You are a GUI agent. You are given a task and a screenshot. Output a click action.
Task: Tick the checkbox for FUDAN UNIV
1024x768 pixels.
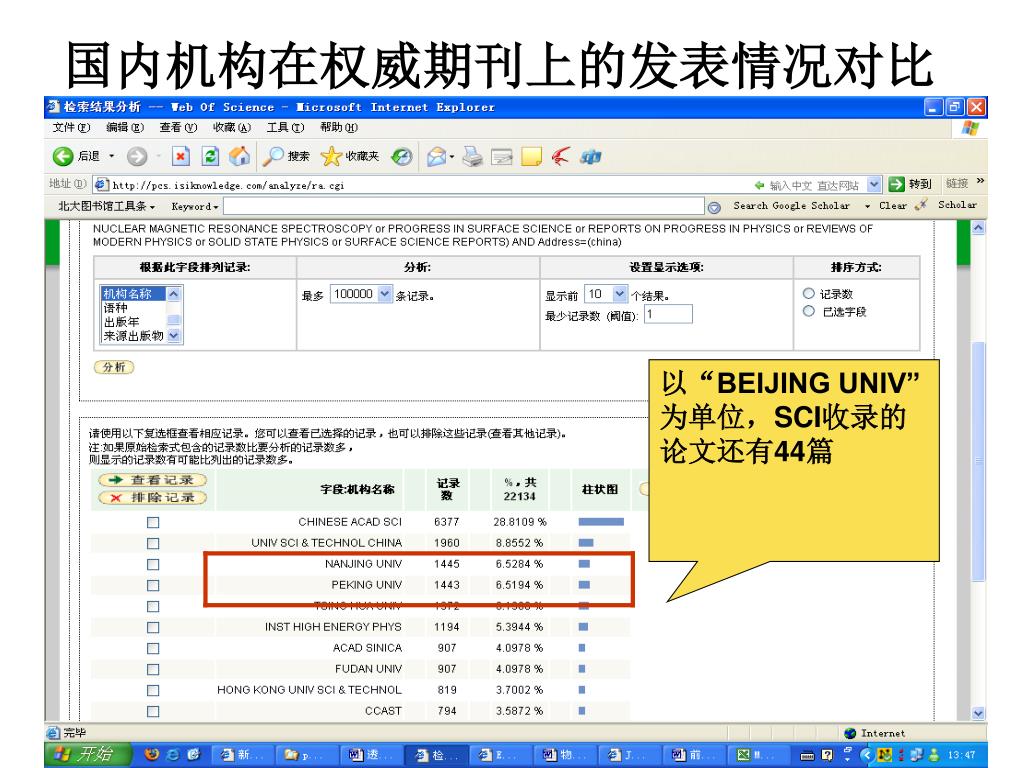[153, 669]
